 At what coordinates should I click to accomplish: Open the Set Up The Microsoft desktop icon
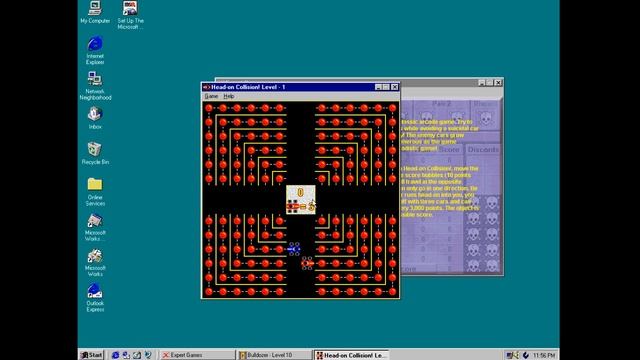[x=130, y=15]
